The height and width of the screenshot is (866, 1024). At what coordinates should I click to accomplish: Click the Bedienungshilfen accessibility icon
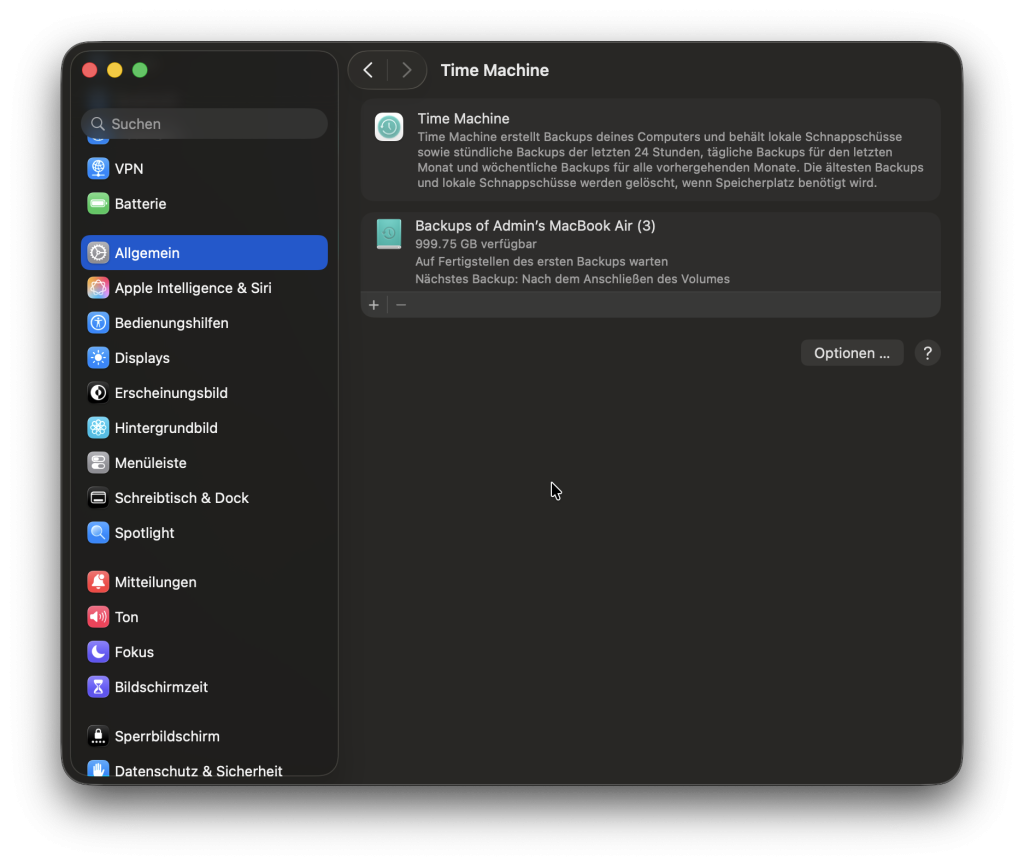click(98, 323)
